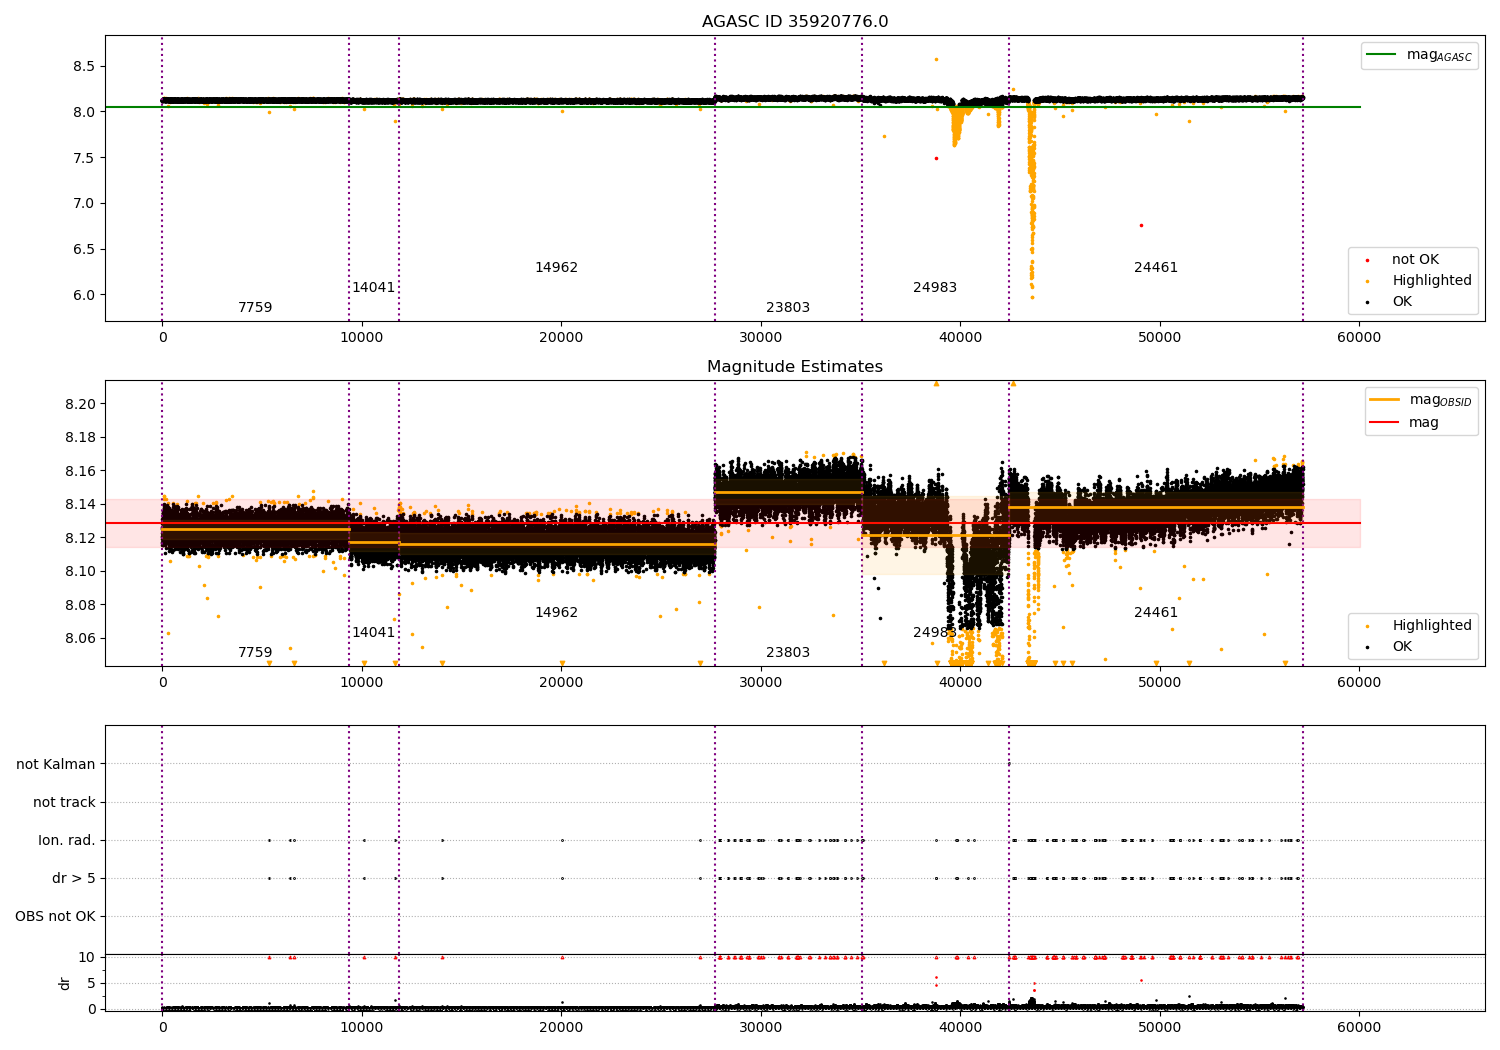Click y-axis tick '8.10' in middle plot

(x=80, y=572)
